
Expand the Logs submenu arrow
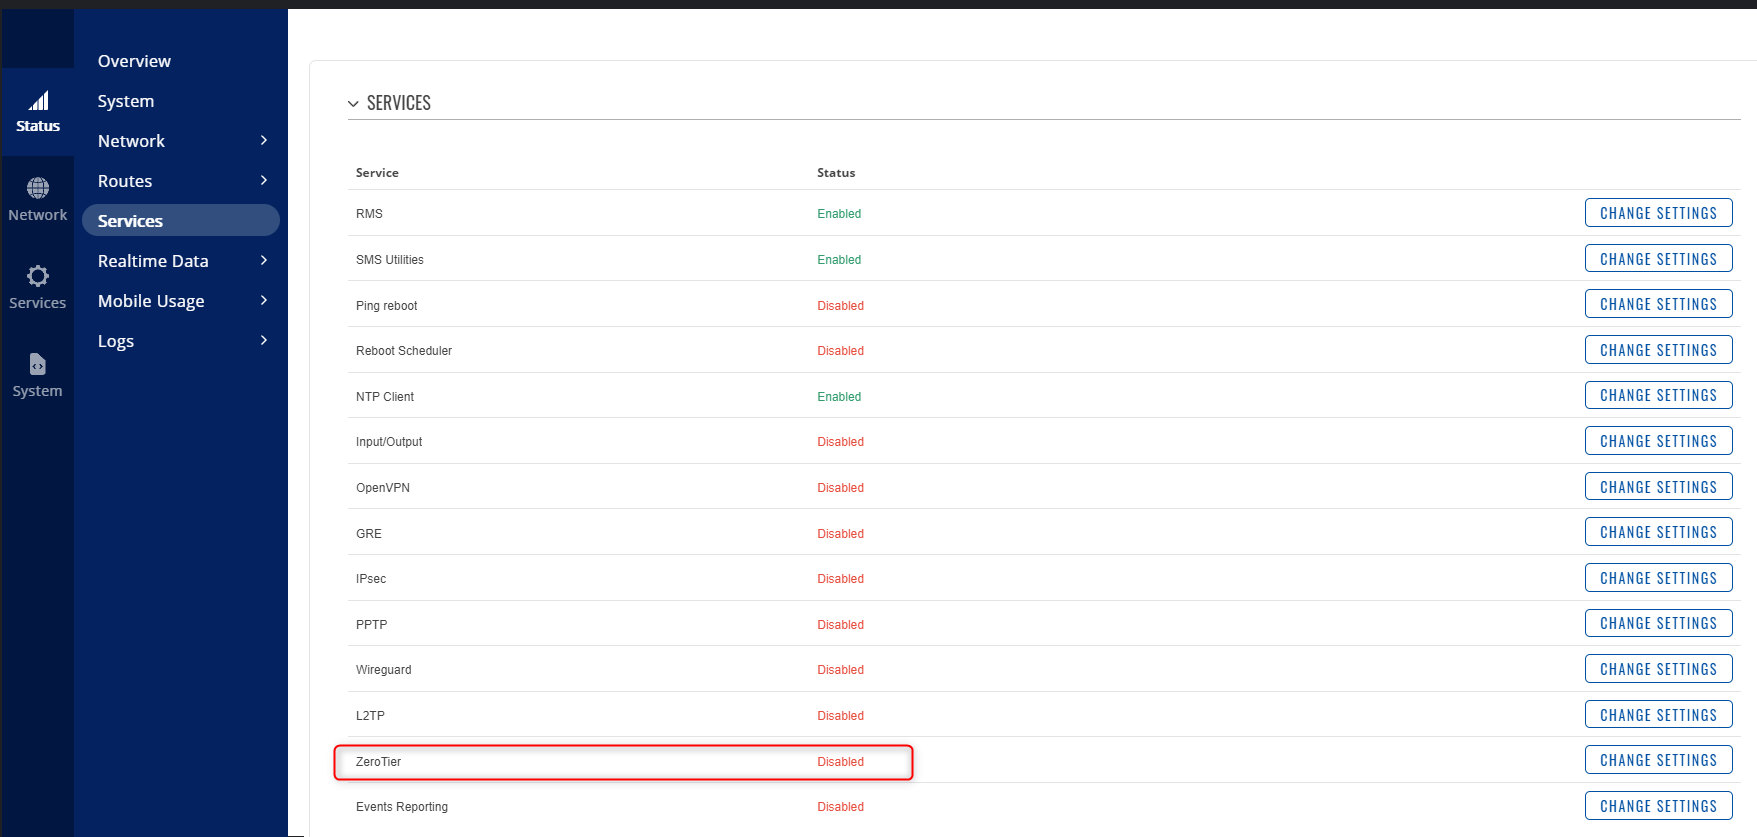pos(264,341)
